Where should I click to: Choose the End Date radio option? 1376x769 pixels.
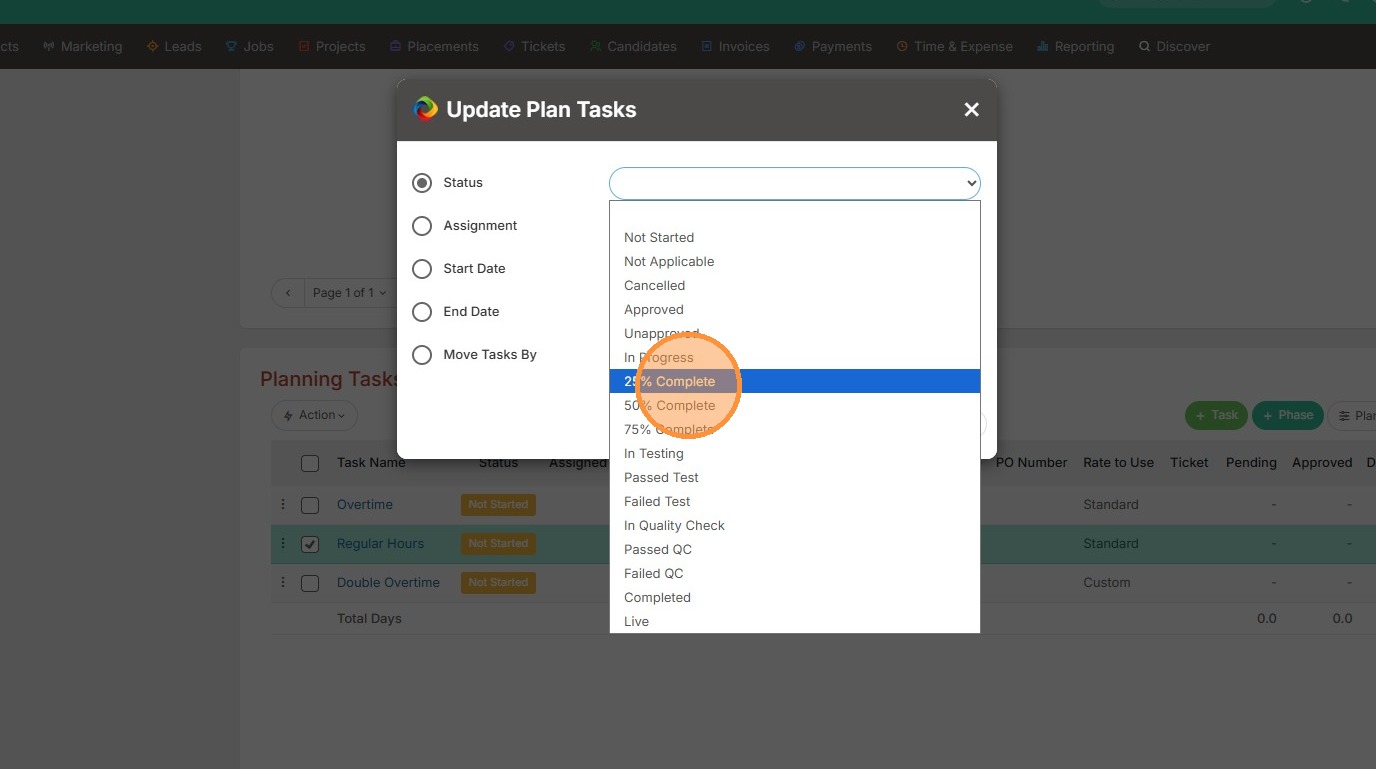tap(422, 312)
